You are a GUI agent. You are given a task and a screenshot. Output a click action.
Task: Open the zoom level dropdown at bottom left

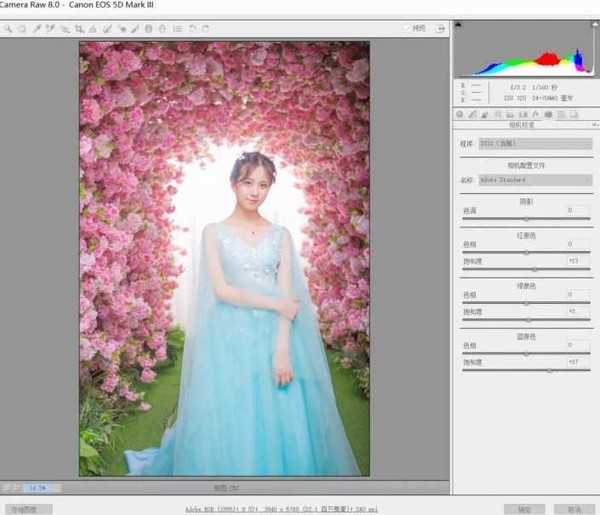pos(38,488)
